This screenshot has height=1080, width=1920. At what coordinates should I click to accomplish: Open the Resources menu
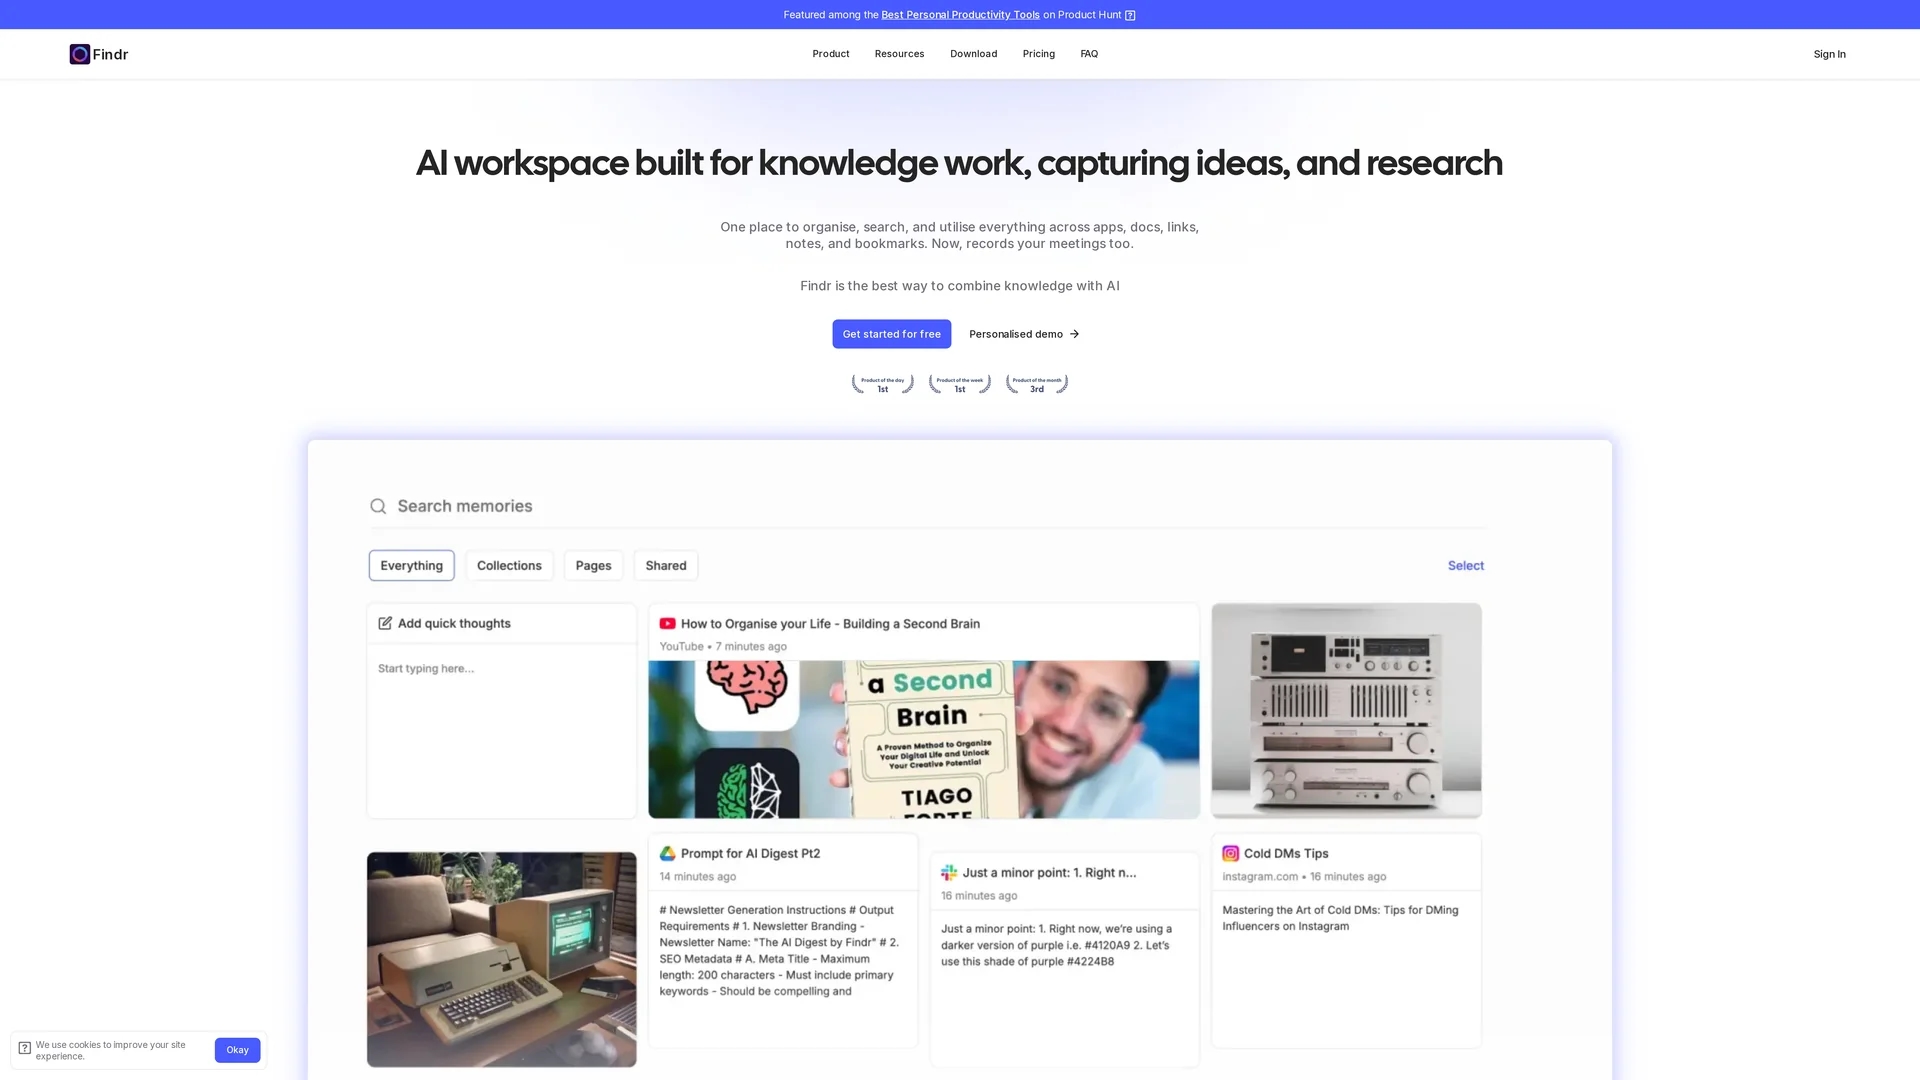(899, 54)
